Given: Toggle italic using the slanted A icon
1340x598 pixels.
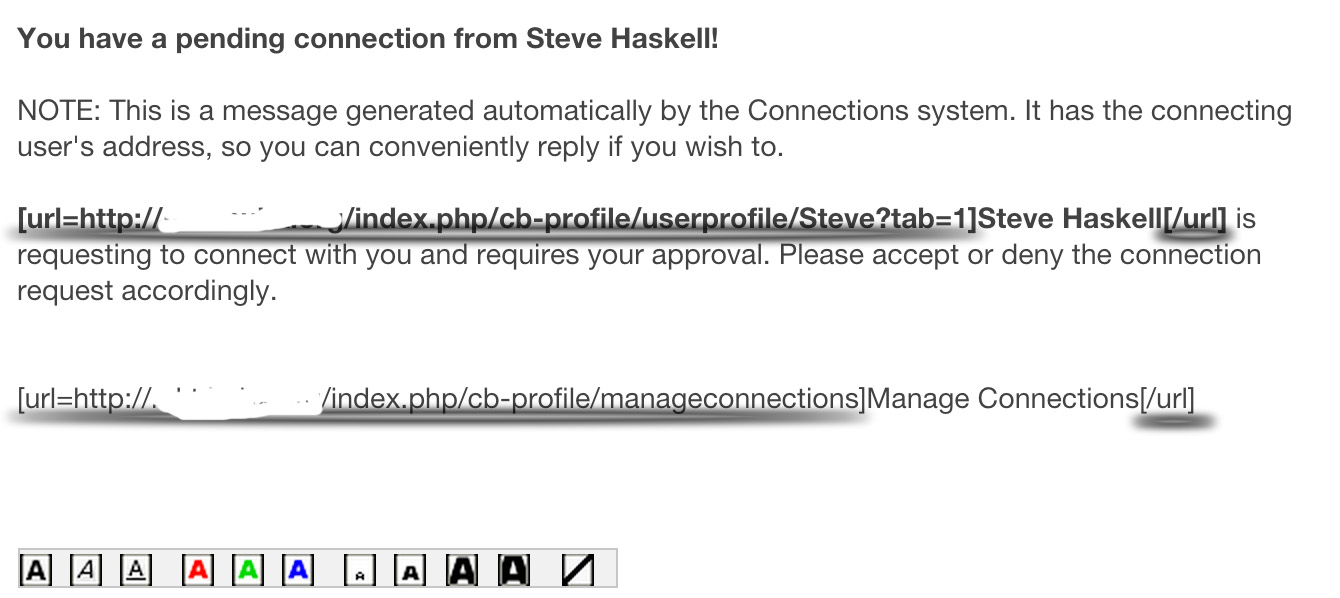Looking at the screenshot, I should [x=86, y=570].
